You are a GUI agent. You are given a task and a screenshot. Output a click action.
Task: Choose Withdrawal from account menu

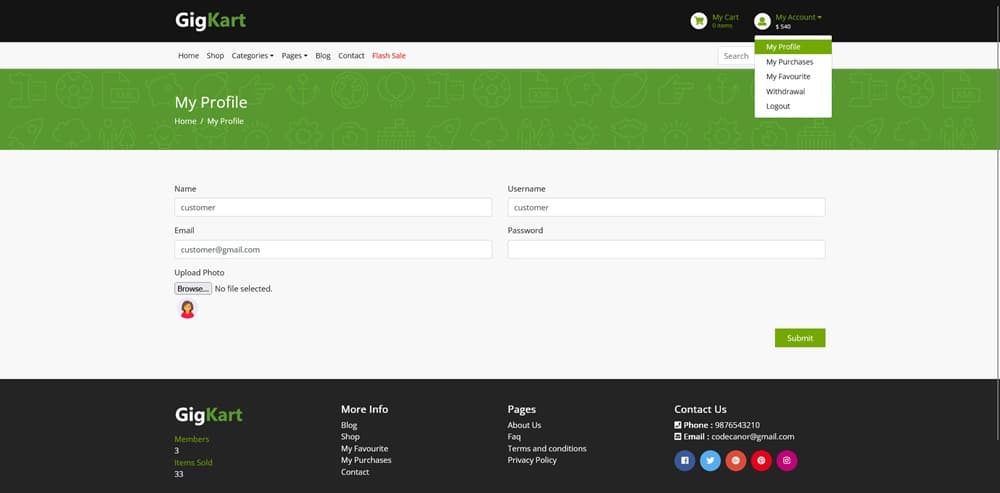pyautogui.click(x=785, y=91)
